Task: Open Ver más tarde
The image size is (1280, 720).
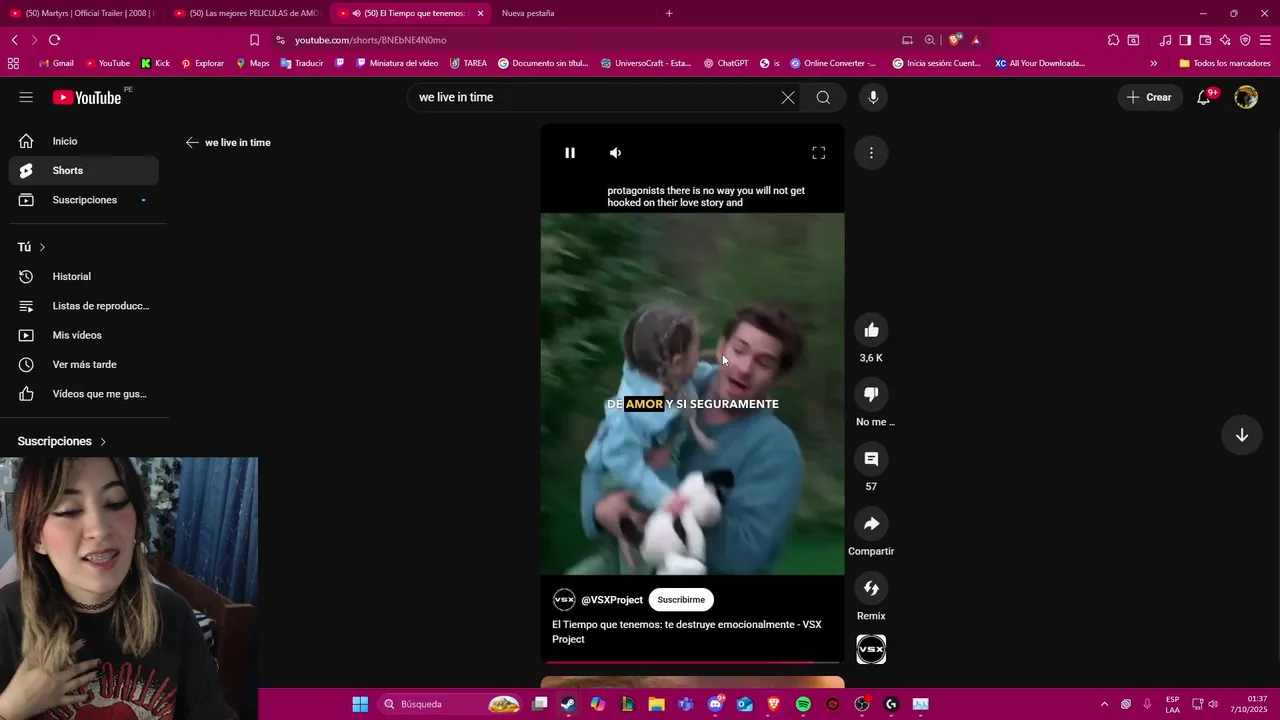Action: 84,364
